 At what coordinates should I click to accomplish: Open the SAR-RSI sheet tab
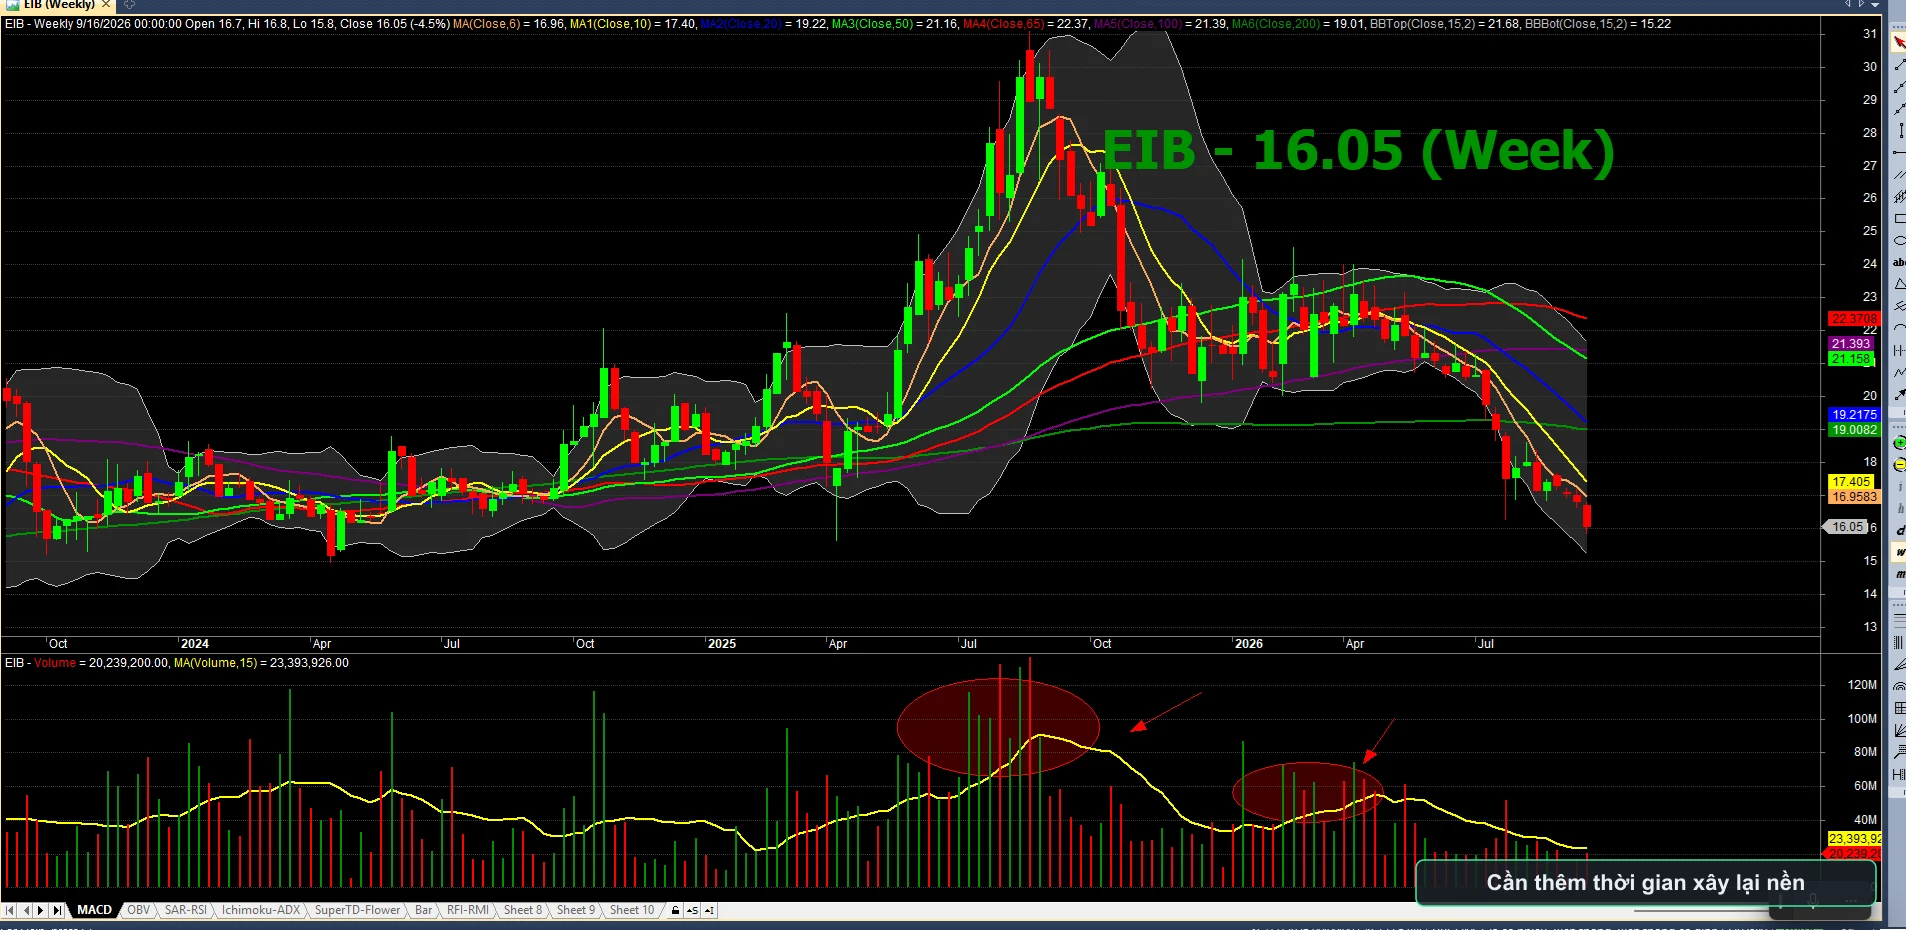(x=186, y=910)
